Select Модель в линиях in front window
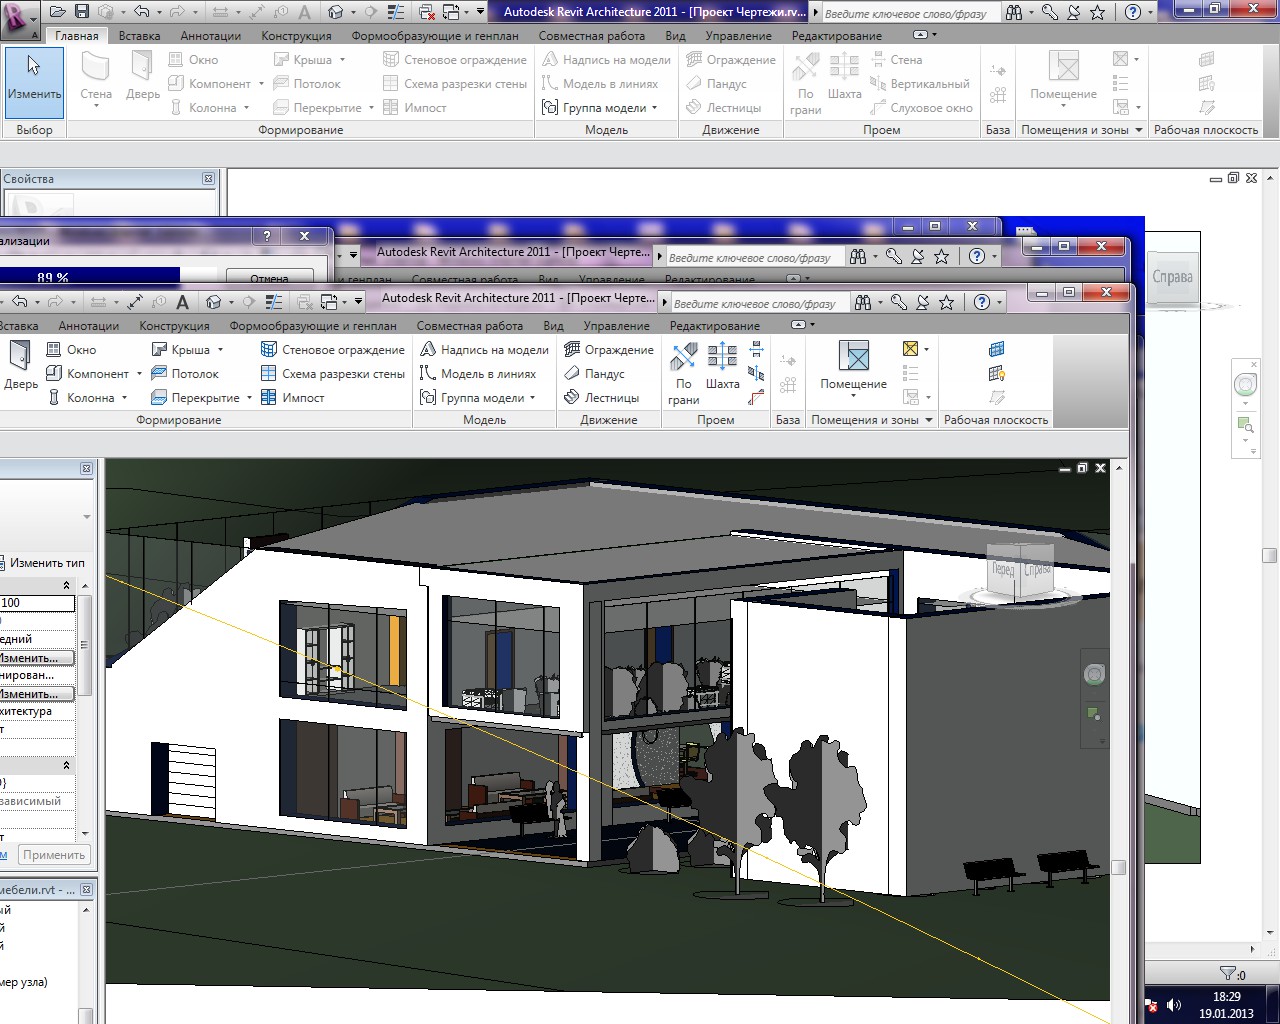This screenshot has height=1024, width=1280. (x=478, y=374)
